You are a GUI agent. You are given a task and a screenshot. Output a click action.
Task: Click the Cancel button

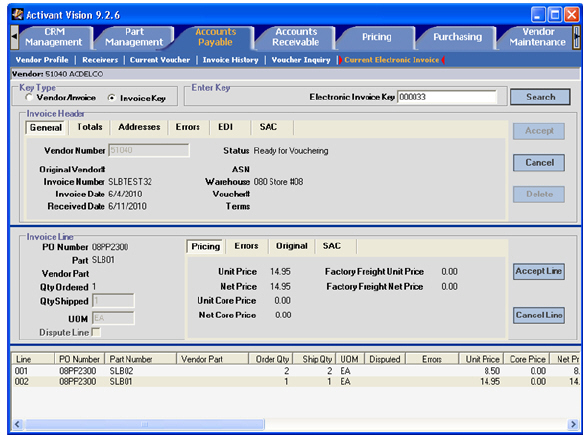click(539, 163)
